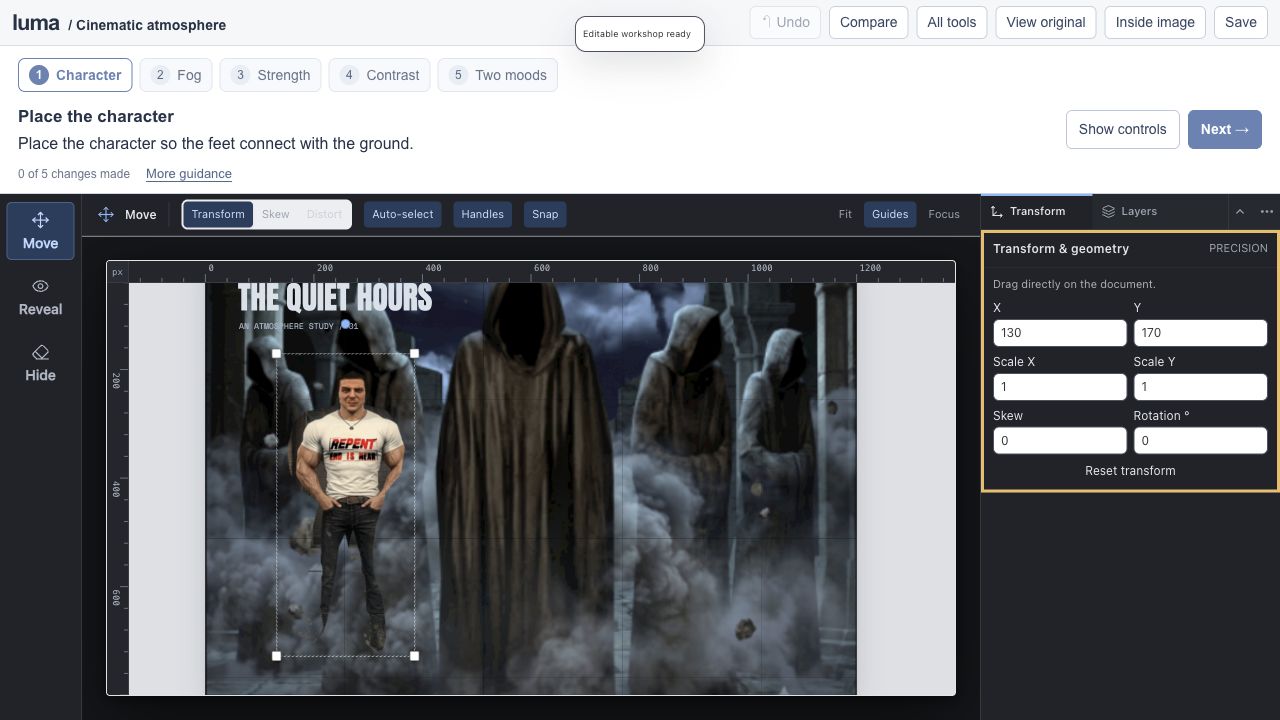Choose Distort mode in segmented control
1280x720 pixels.
tap(324, 214)
